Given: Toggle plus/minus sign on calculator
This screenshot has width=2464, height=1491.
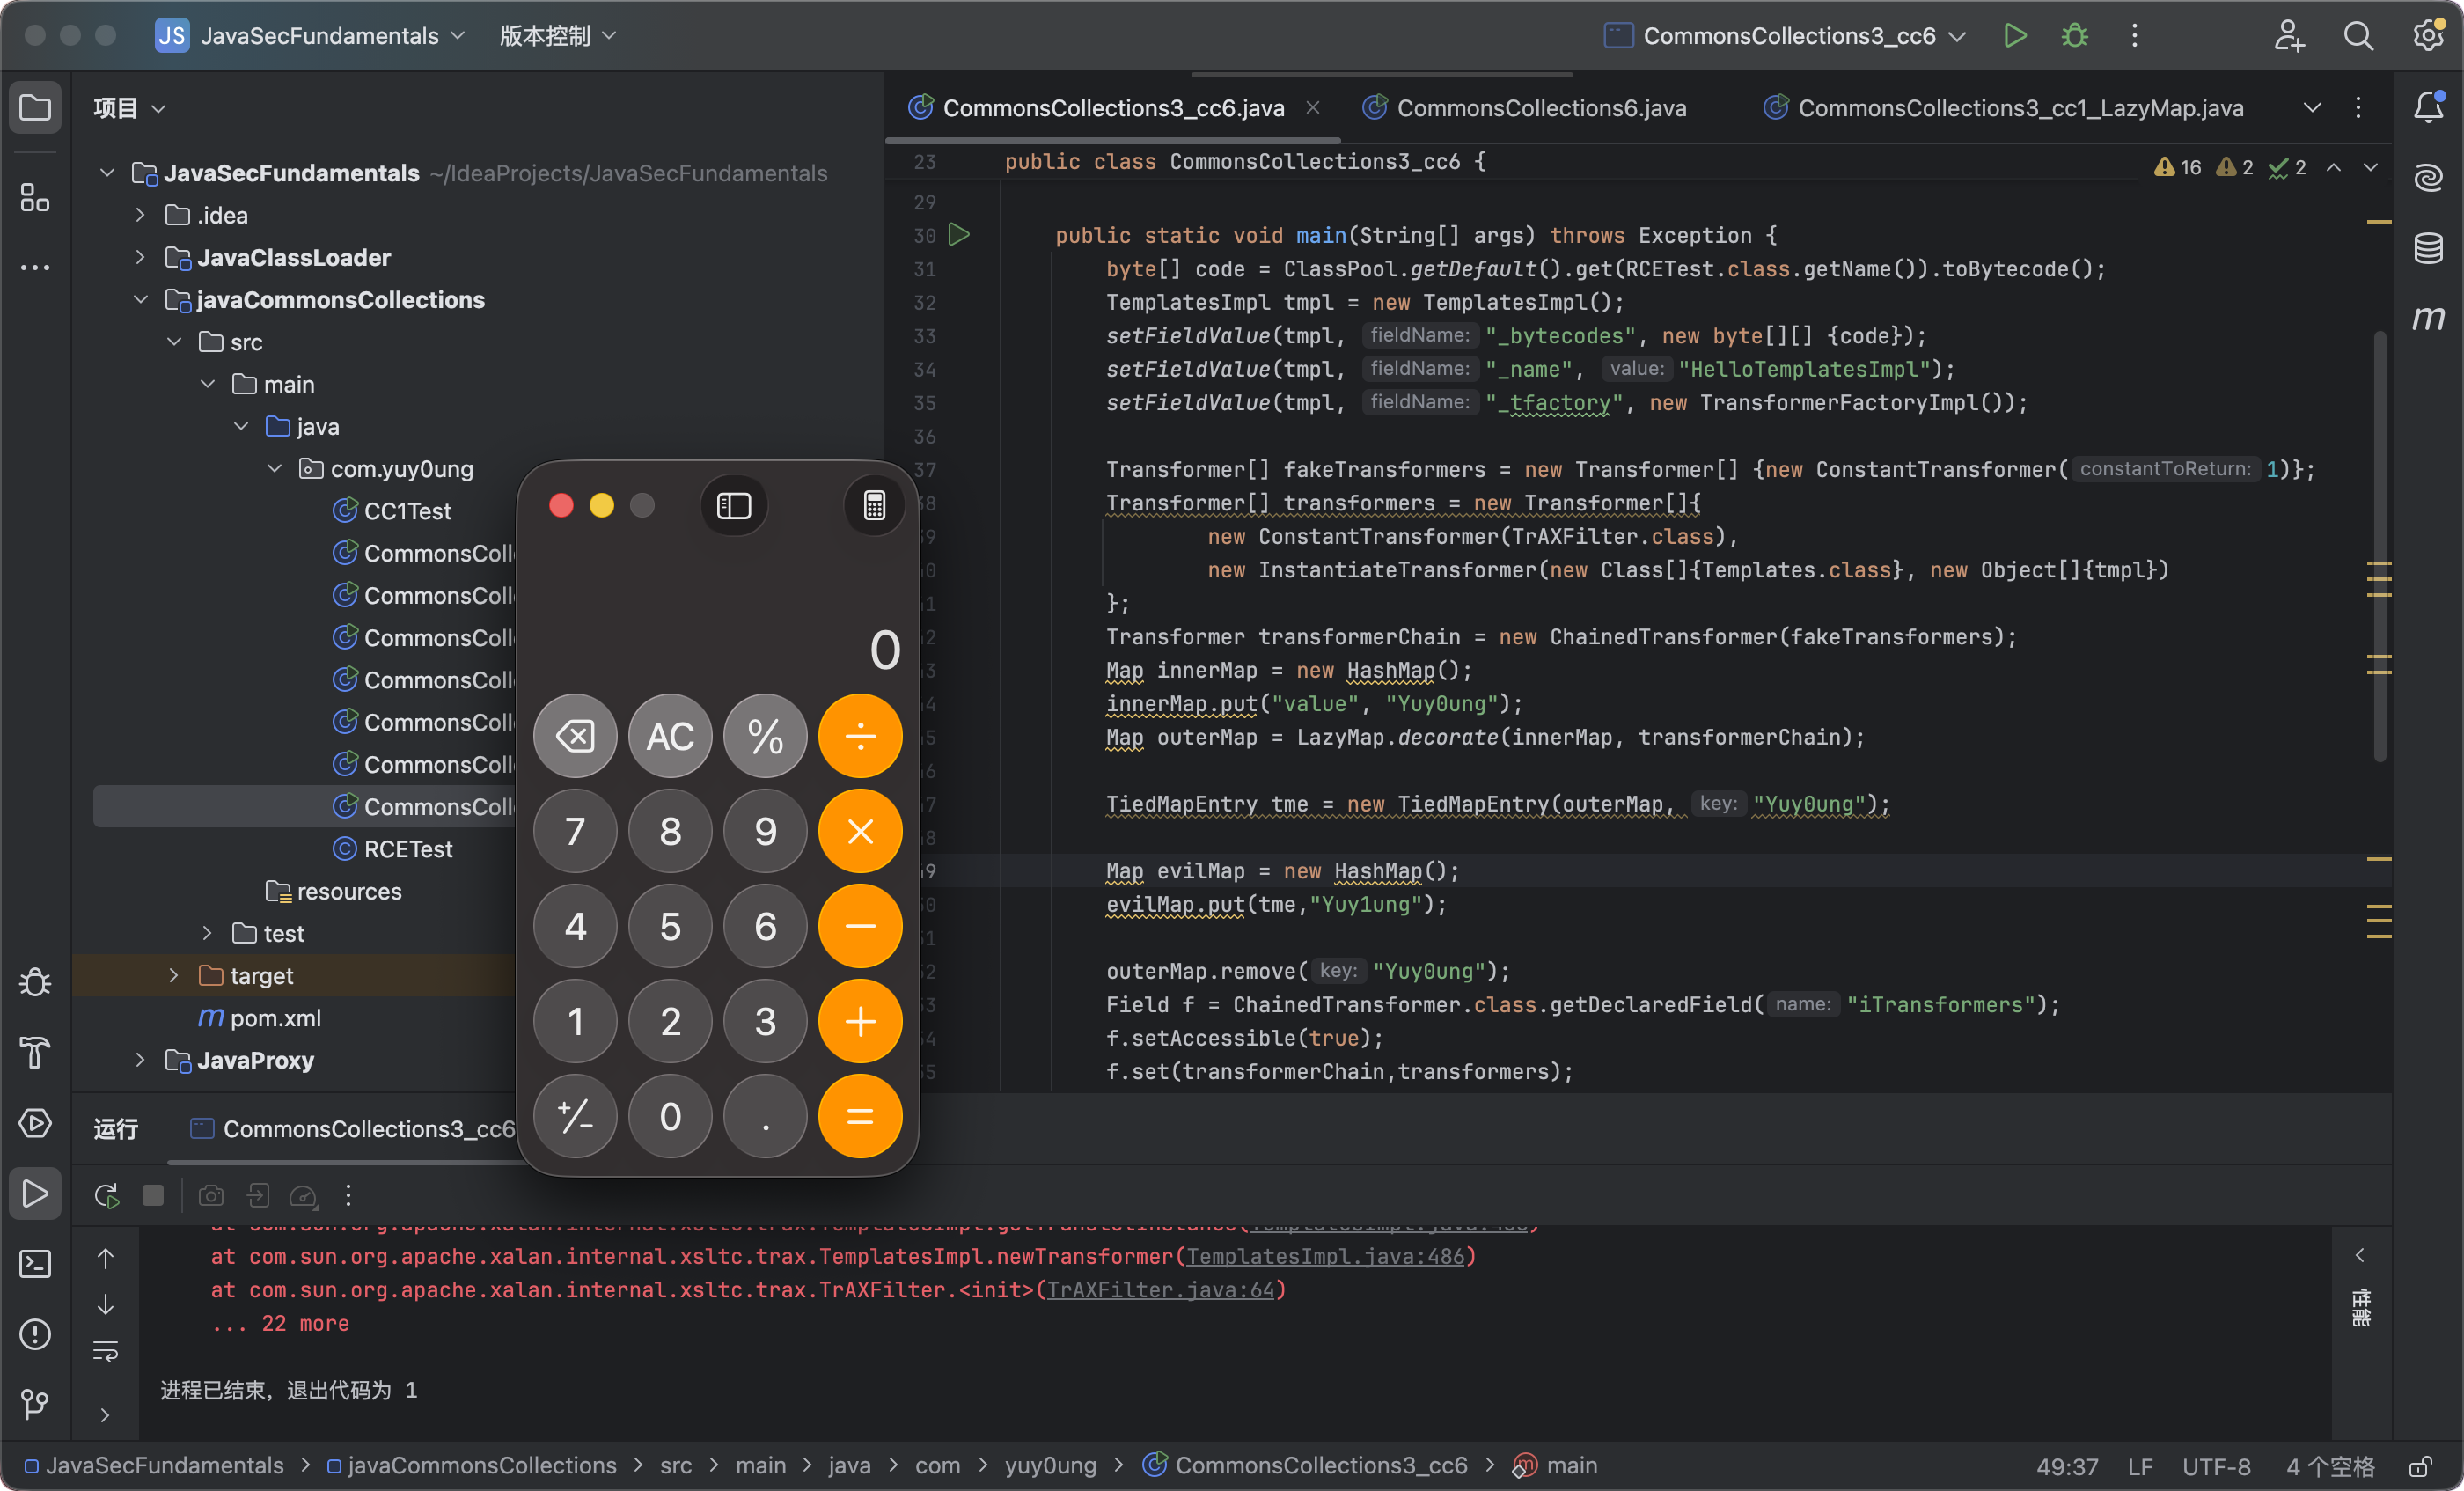Looking at the screenshot, I should (x=575, y=1116).
